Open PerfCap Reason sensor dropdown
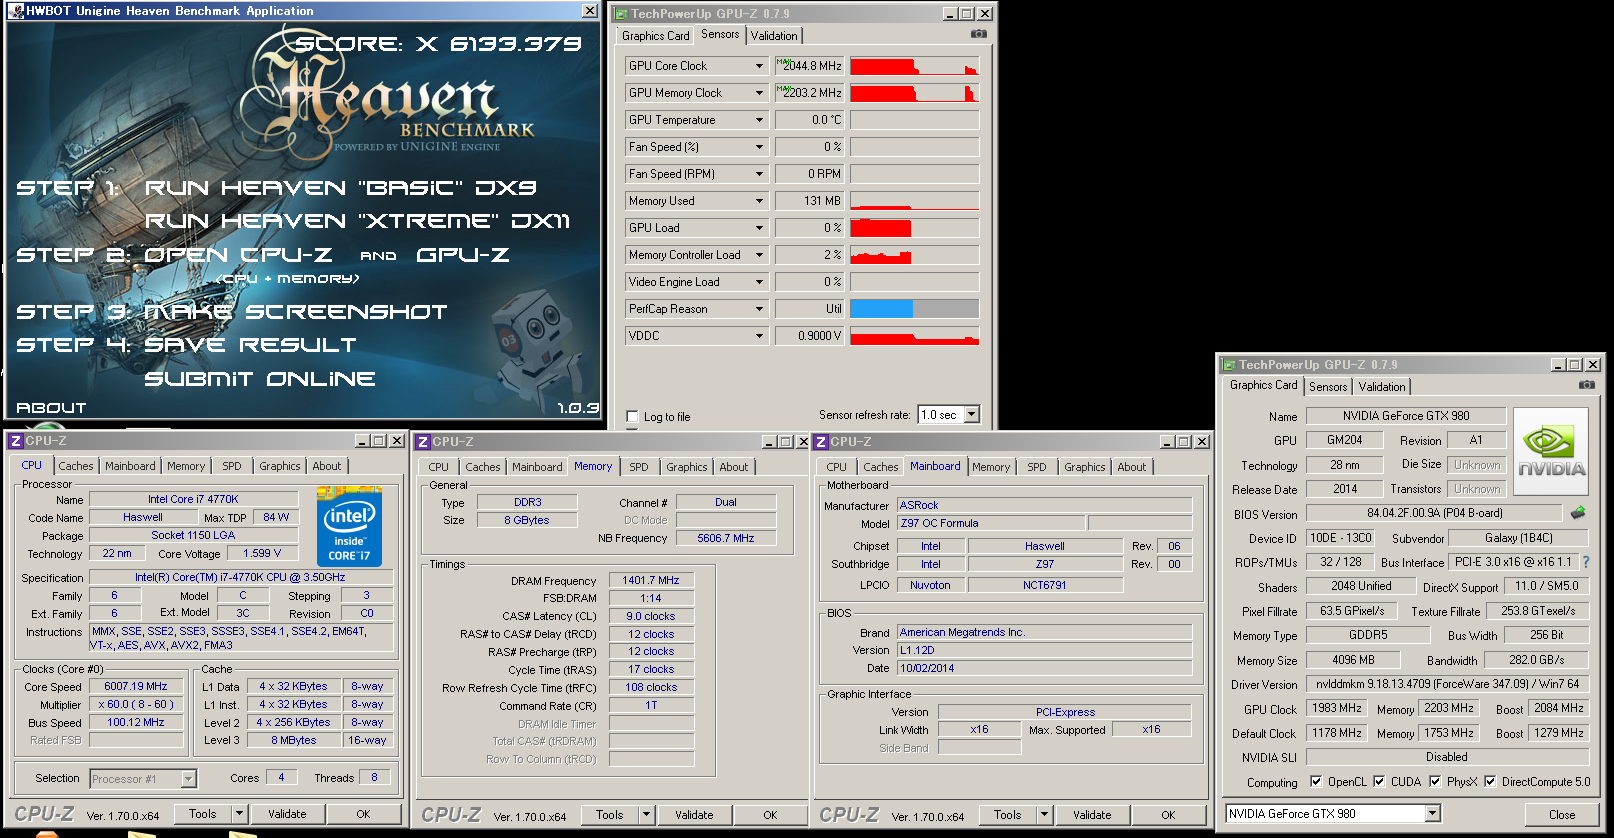 pyautogui.click(x=759, y=309)
